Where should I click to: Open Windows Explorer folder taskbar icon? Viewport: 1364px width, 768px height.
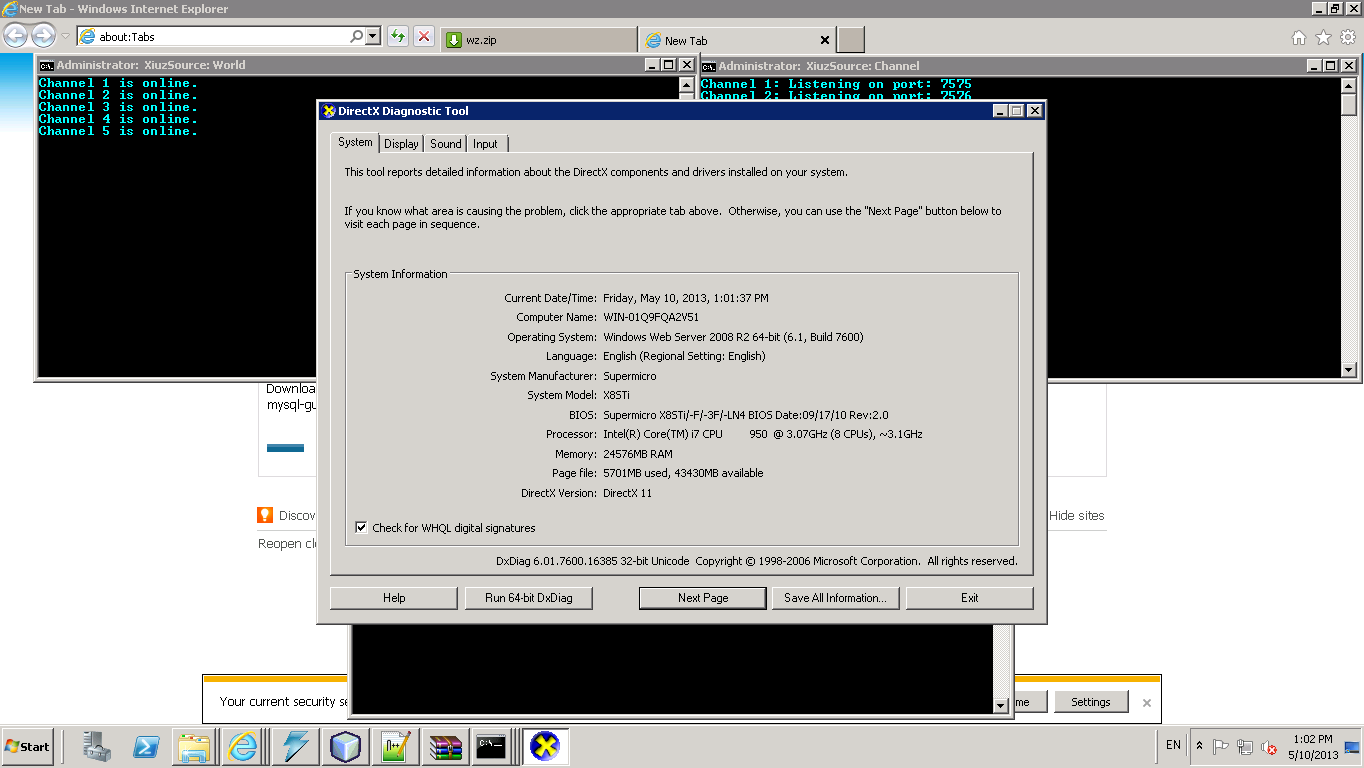pyautogui.click(x=195, y=746)
